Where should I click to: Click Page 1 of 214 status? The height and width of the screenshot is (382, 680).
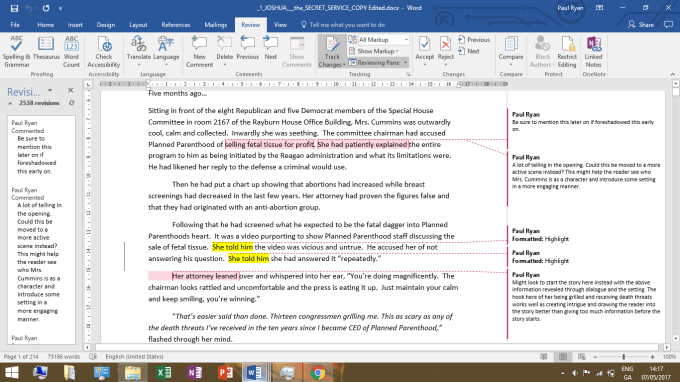point(21,356)
